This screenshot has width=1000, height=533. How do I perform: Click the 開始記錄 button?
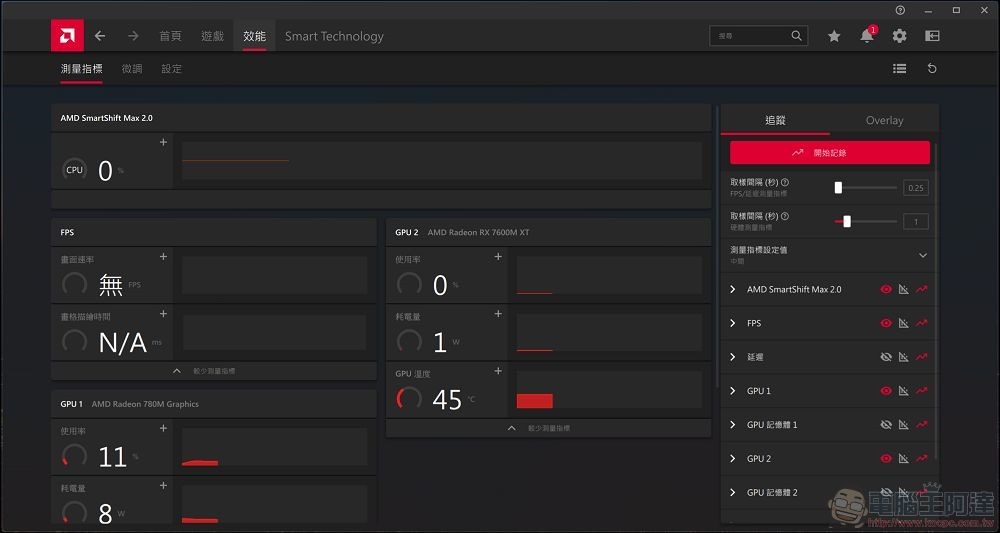[830, 153]
